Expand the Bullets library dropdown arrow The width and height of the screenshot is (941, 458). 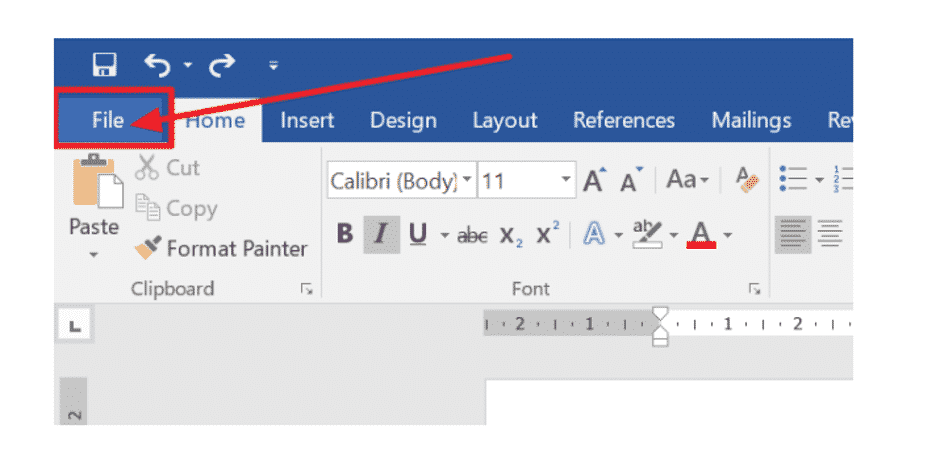tap(819, 179)
